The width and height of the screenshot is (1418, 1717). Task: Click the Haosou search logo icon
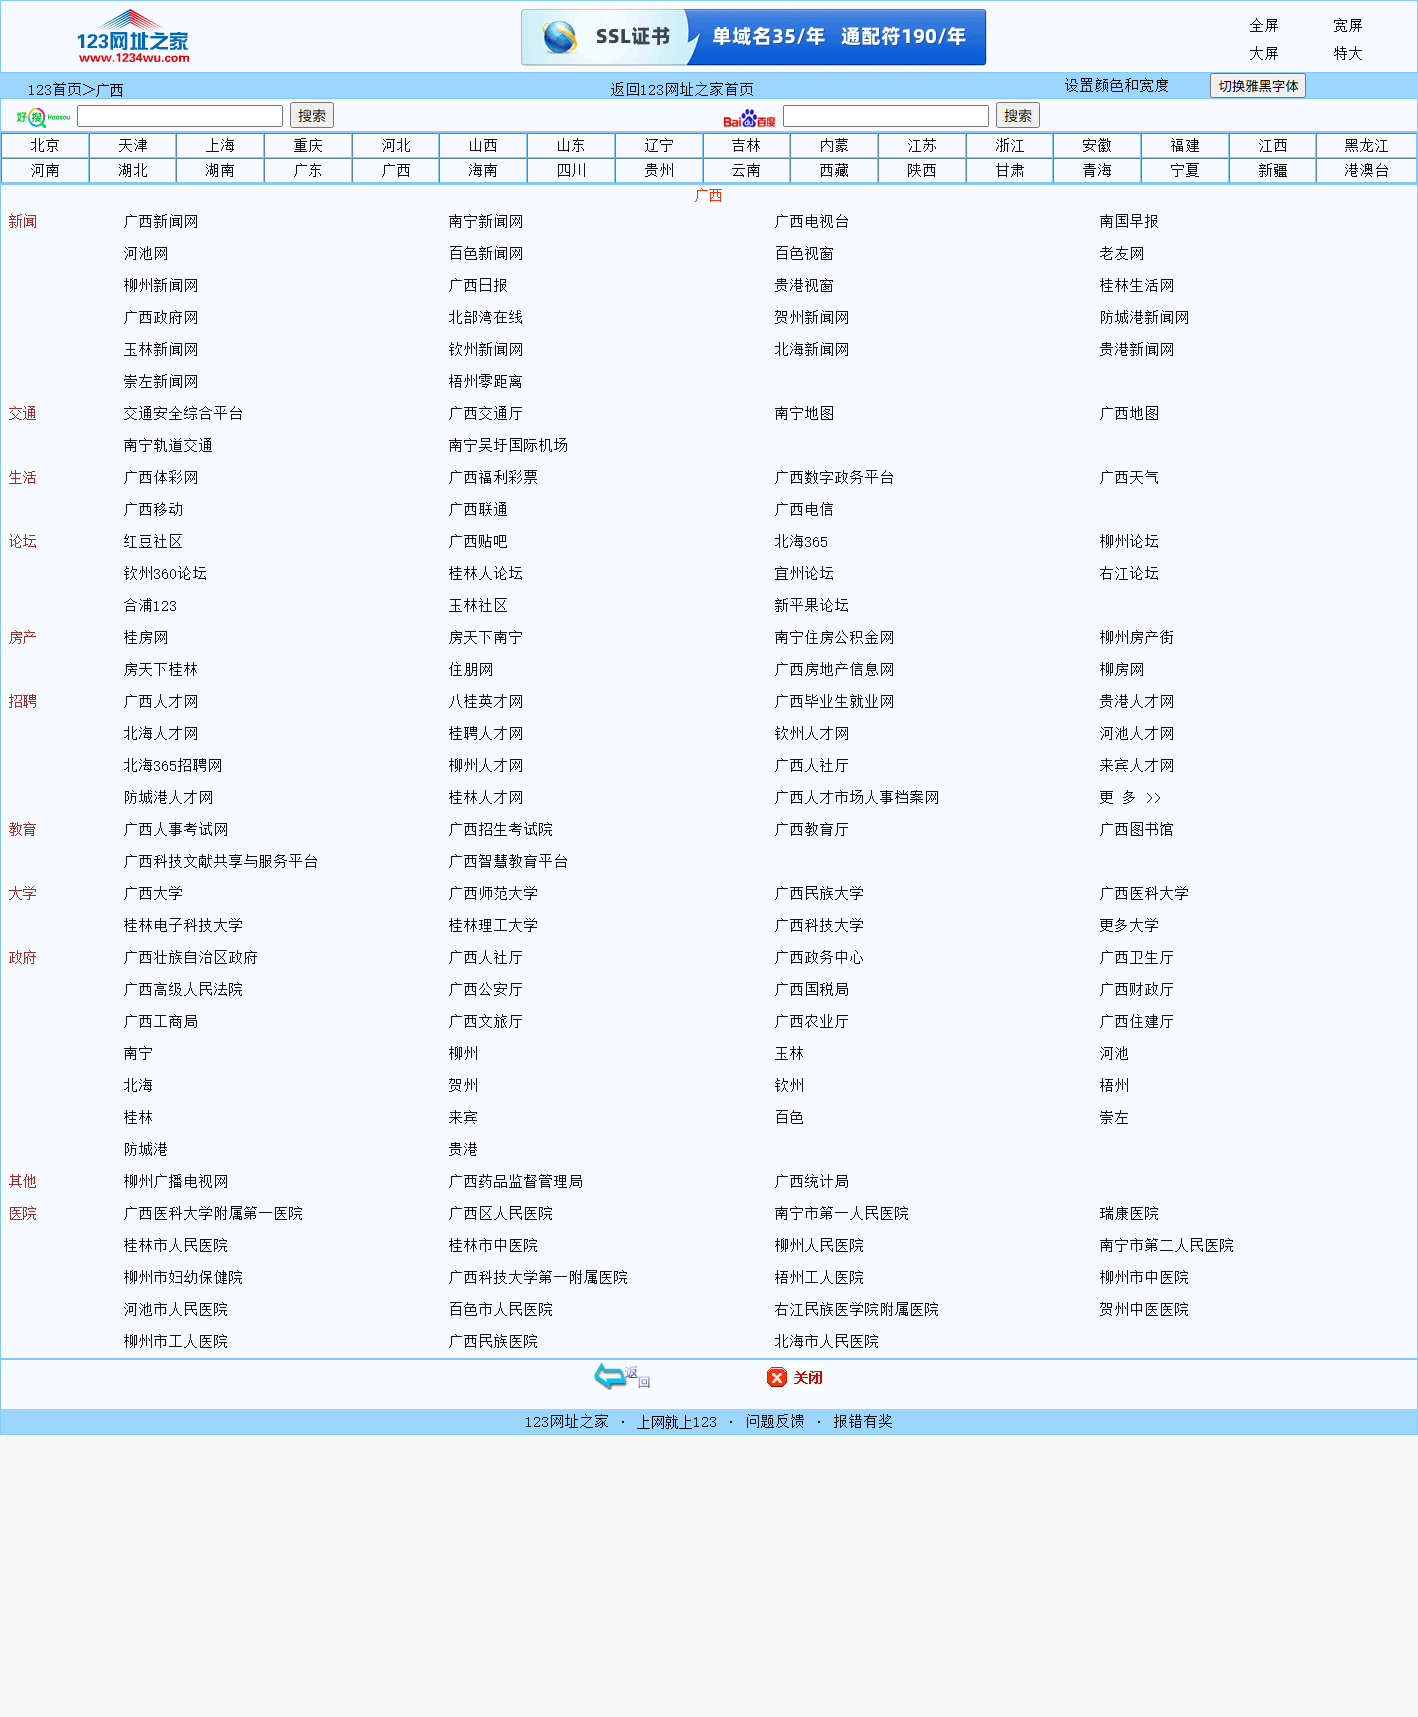click(x=43, y=117)
